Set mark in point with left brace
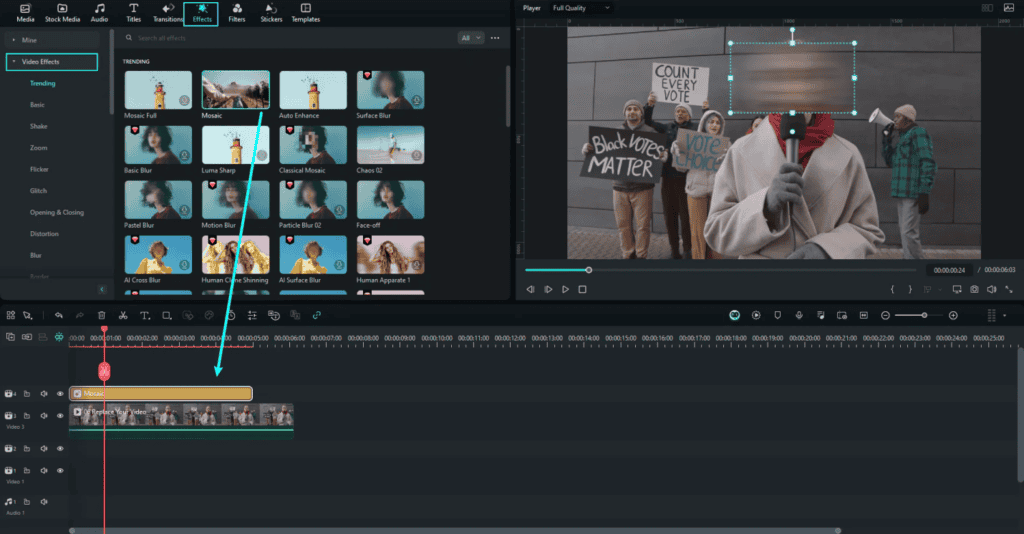The image size is (1024, 534). click(x=892, y=289)
